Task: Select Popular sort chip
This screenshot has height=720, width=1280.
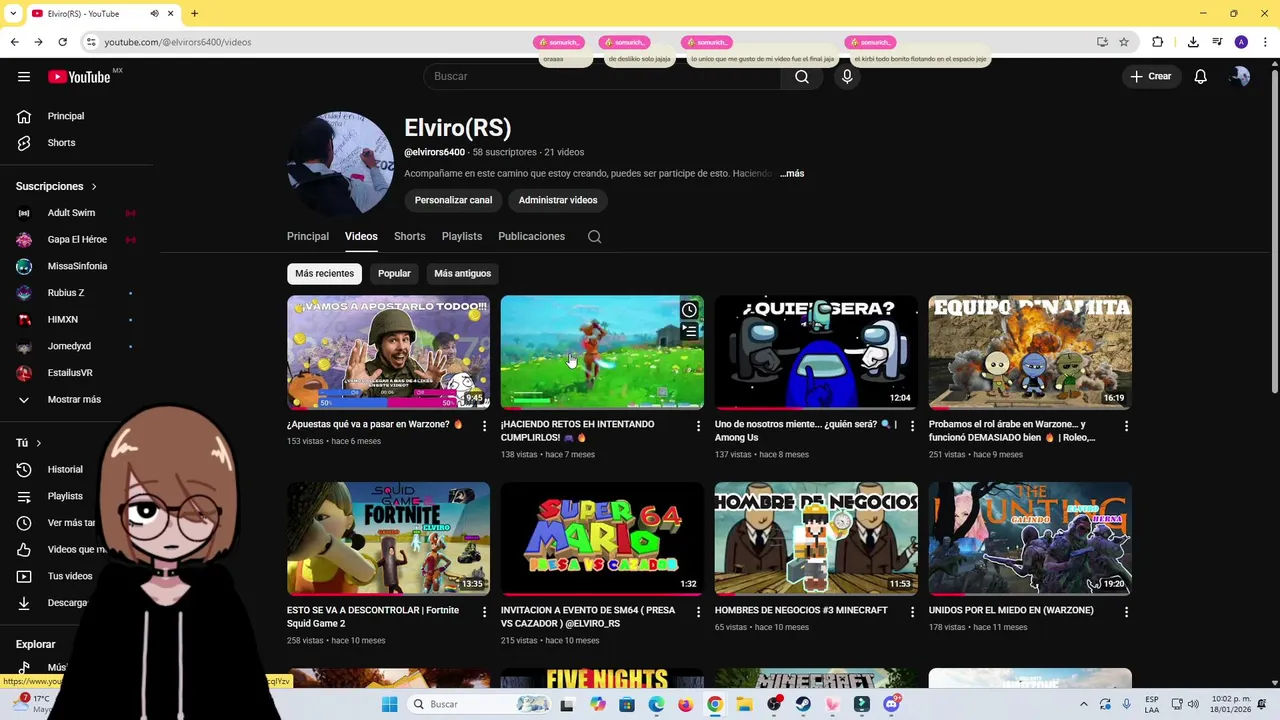Action: 394,274
